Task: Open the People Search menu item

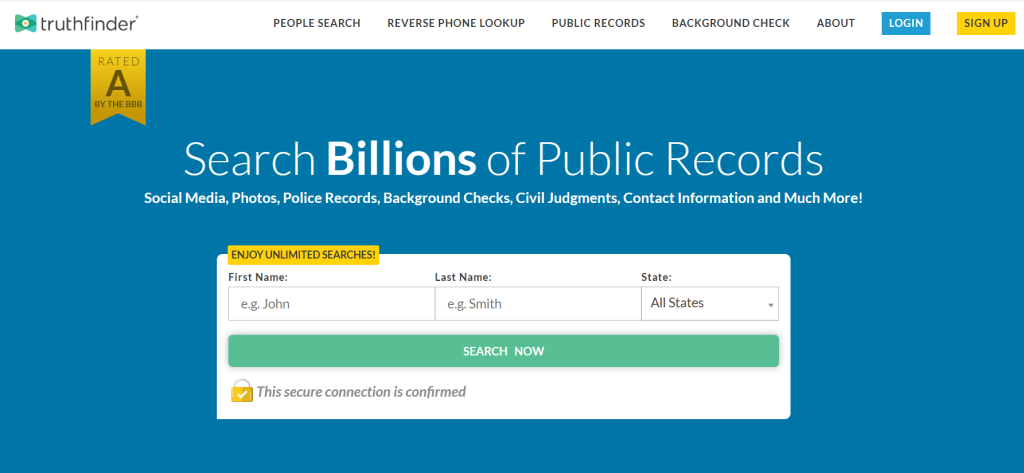Action: [x=316, y=23]
